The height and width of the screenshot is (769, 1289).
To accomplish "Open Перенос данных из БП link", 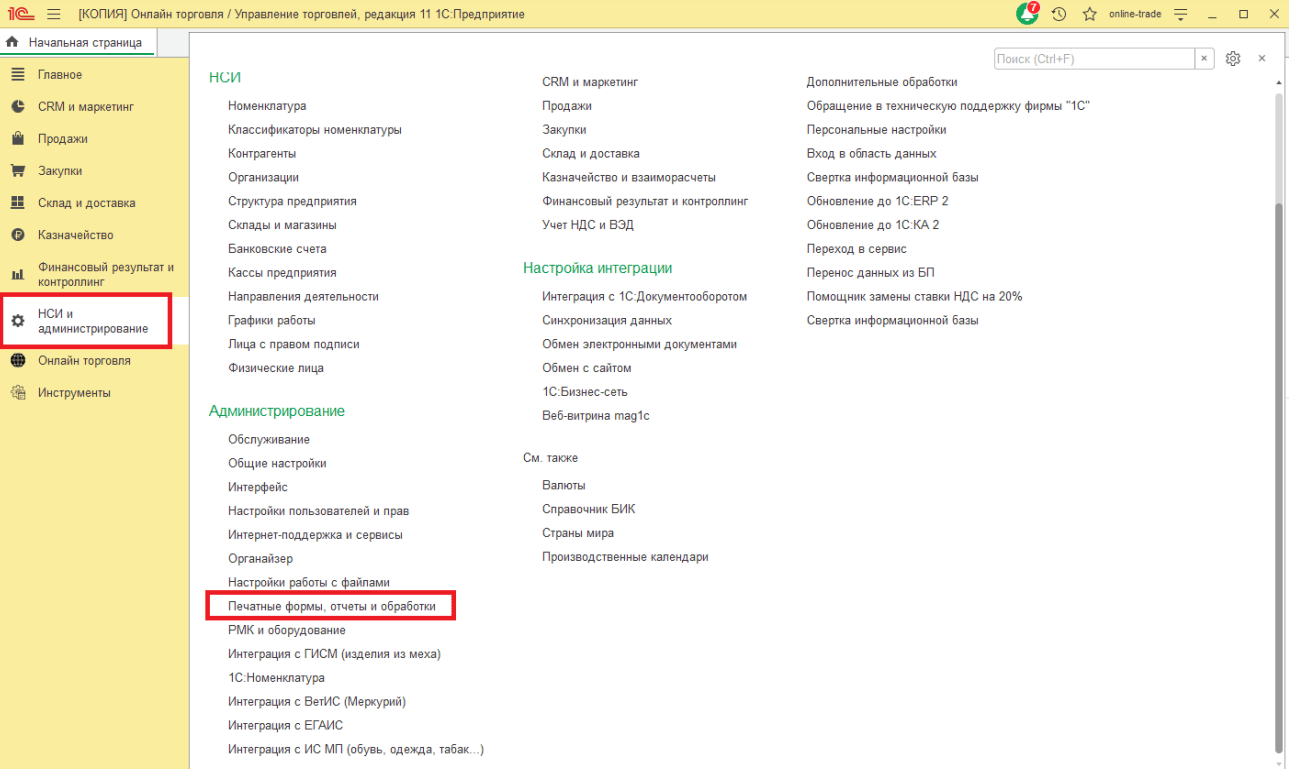I will pos(871,273).
